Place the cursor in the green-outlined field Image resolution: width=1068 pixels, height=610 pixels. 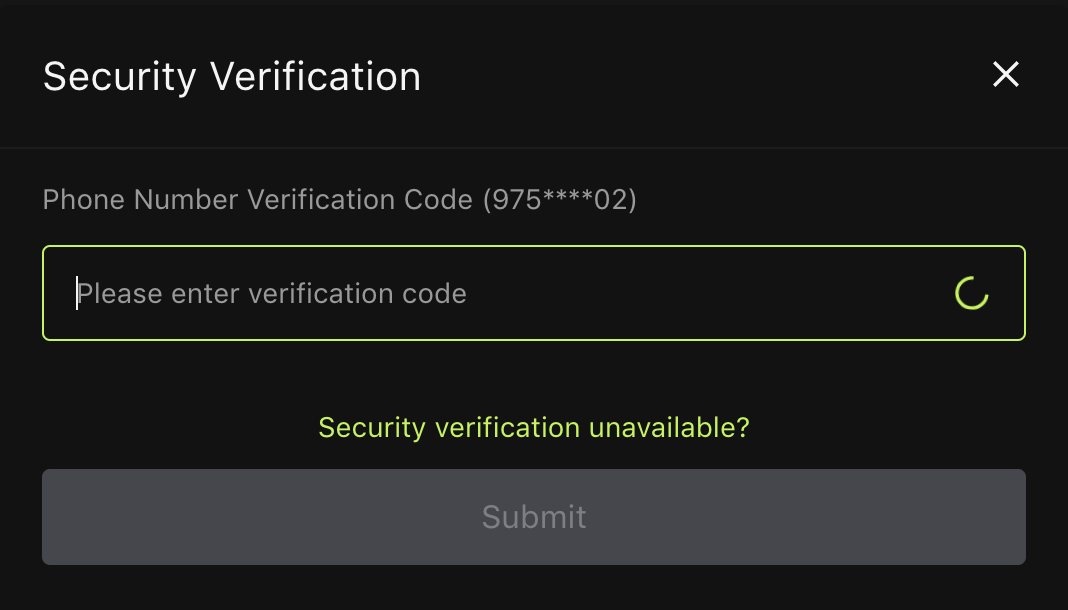[x=500, y=294]
